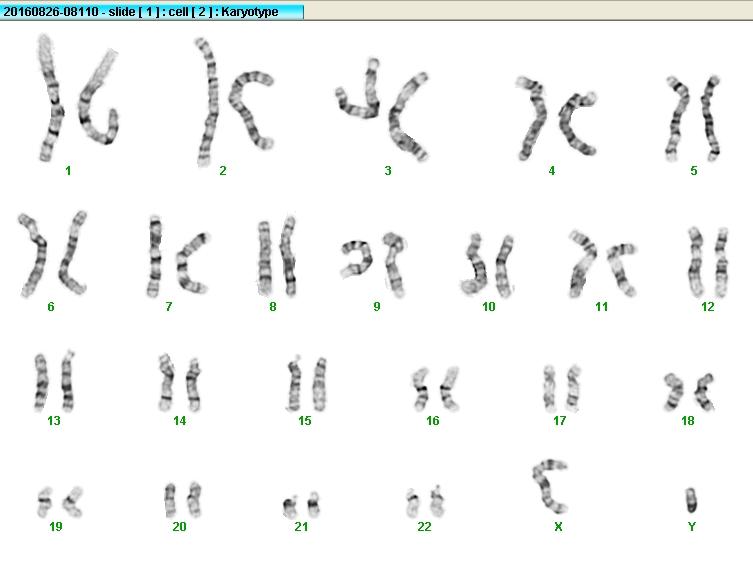Select the chromosome 12 pair

tap(708, 262)
